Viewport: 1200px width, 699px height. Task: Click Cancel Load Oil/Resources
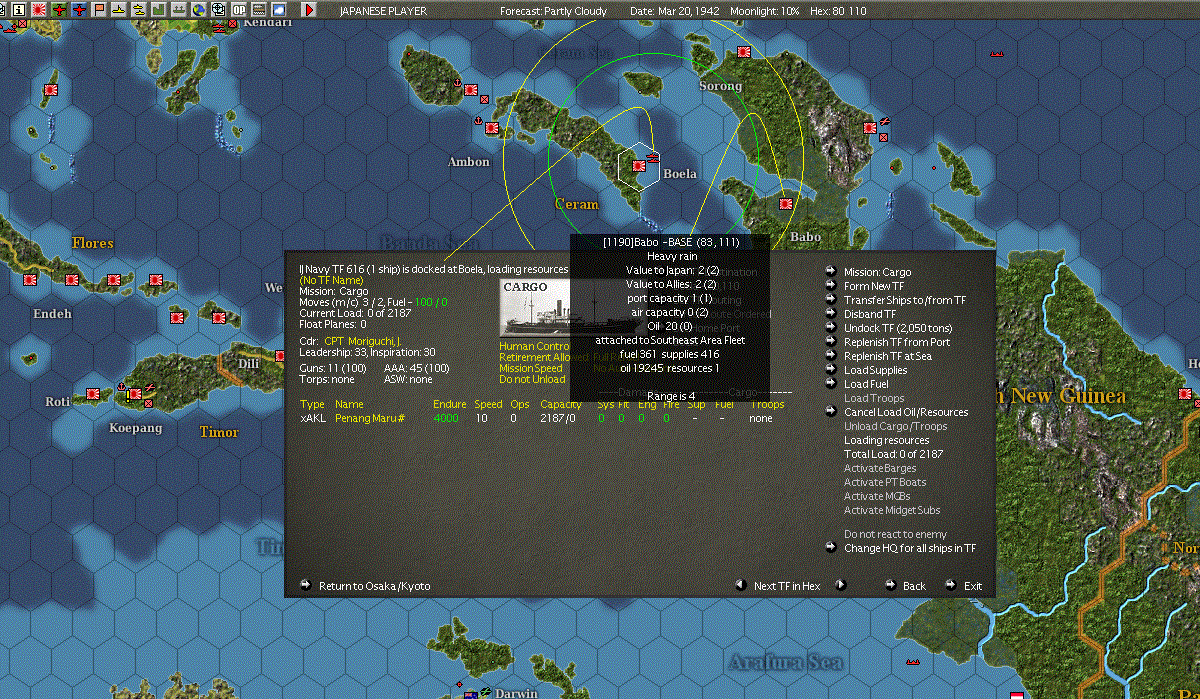coord(906,412)
